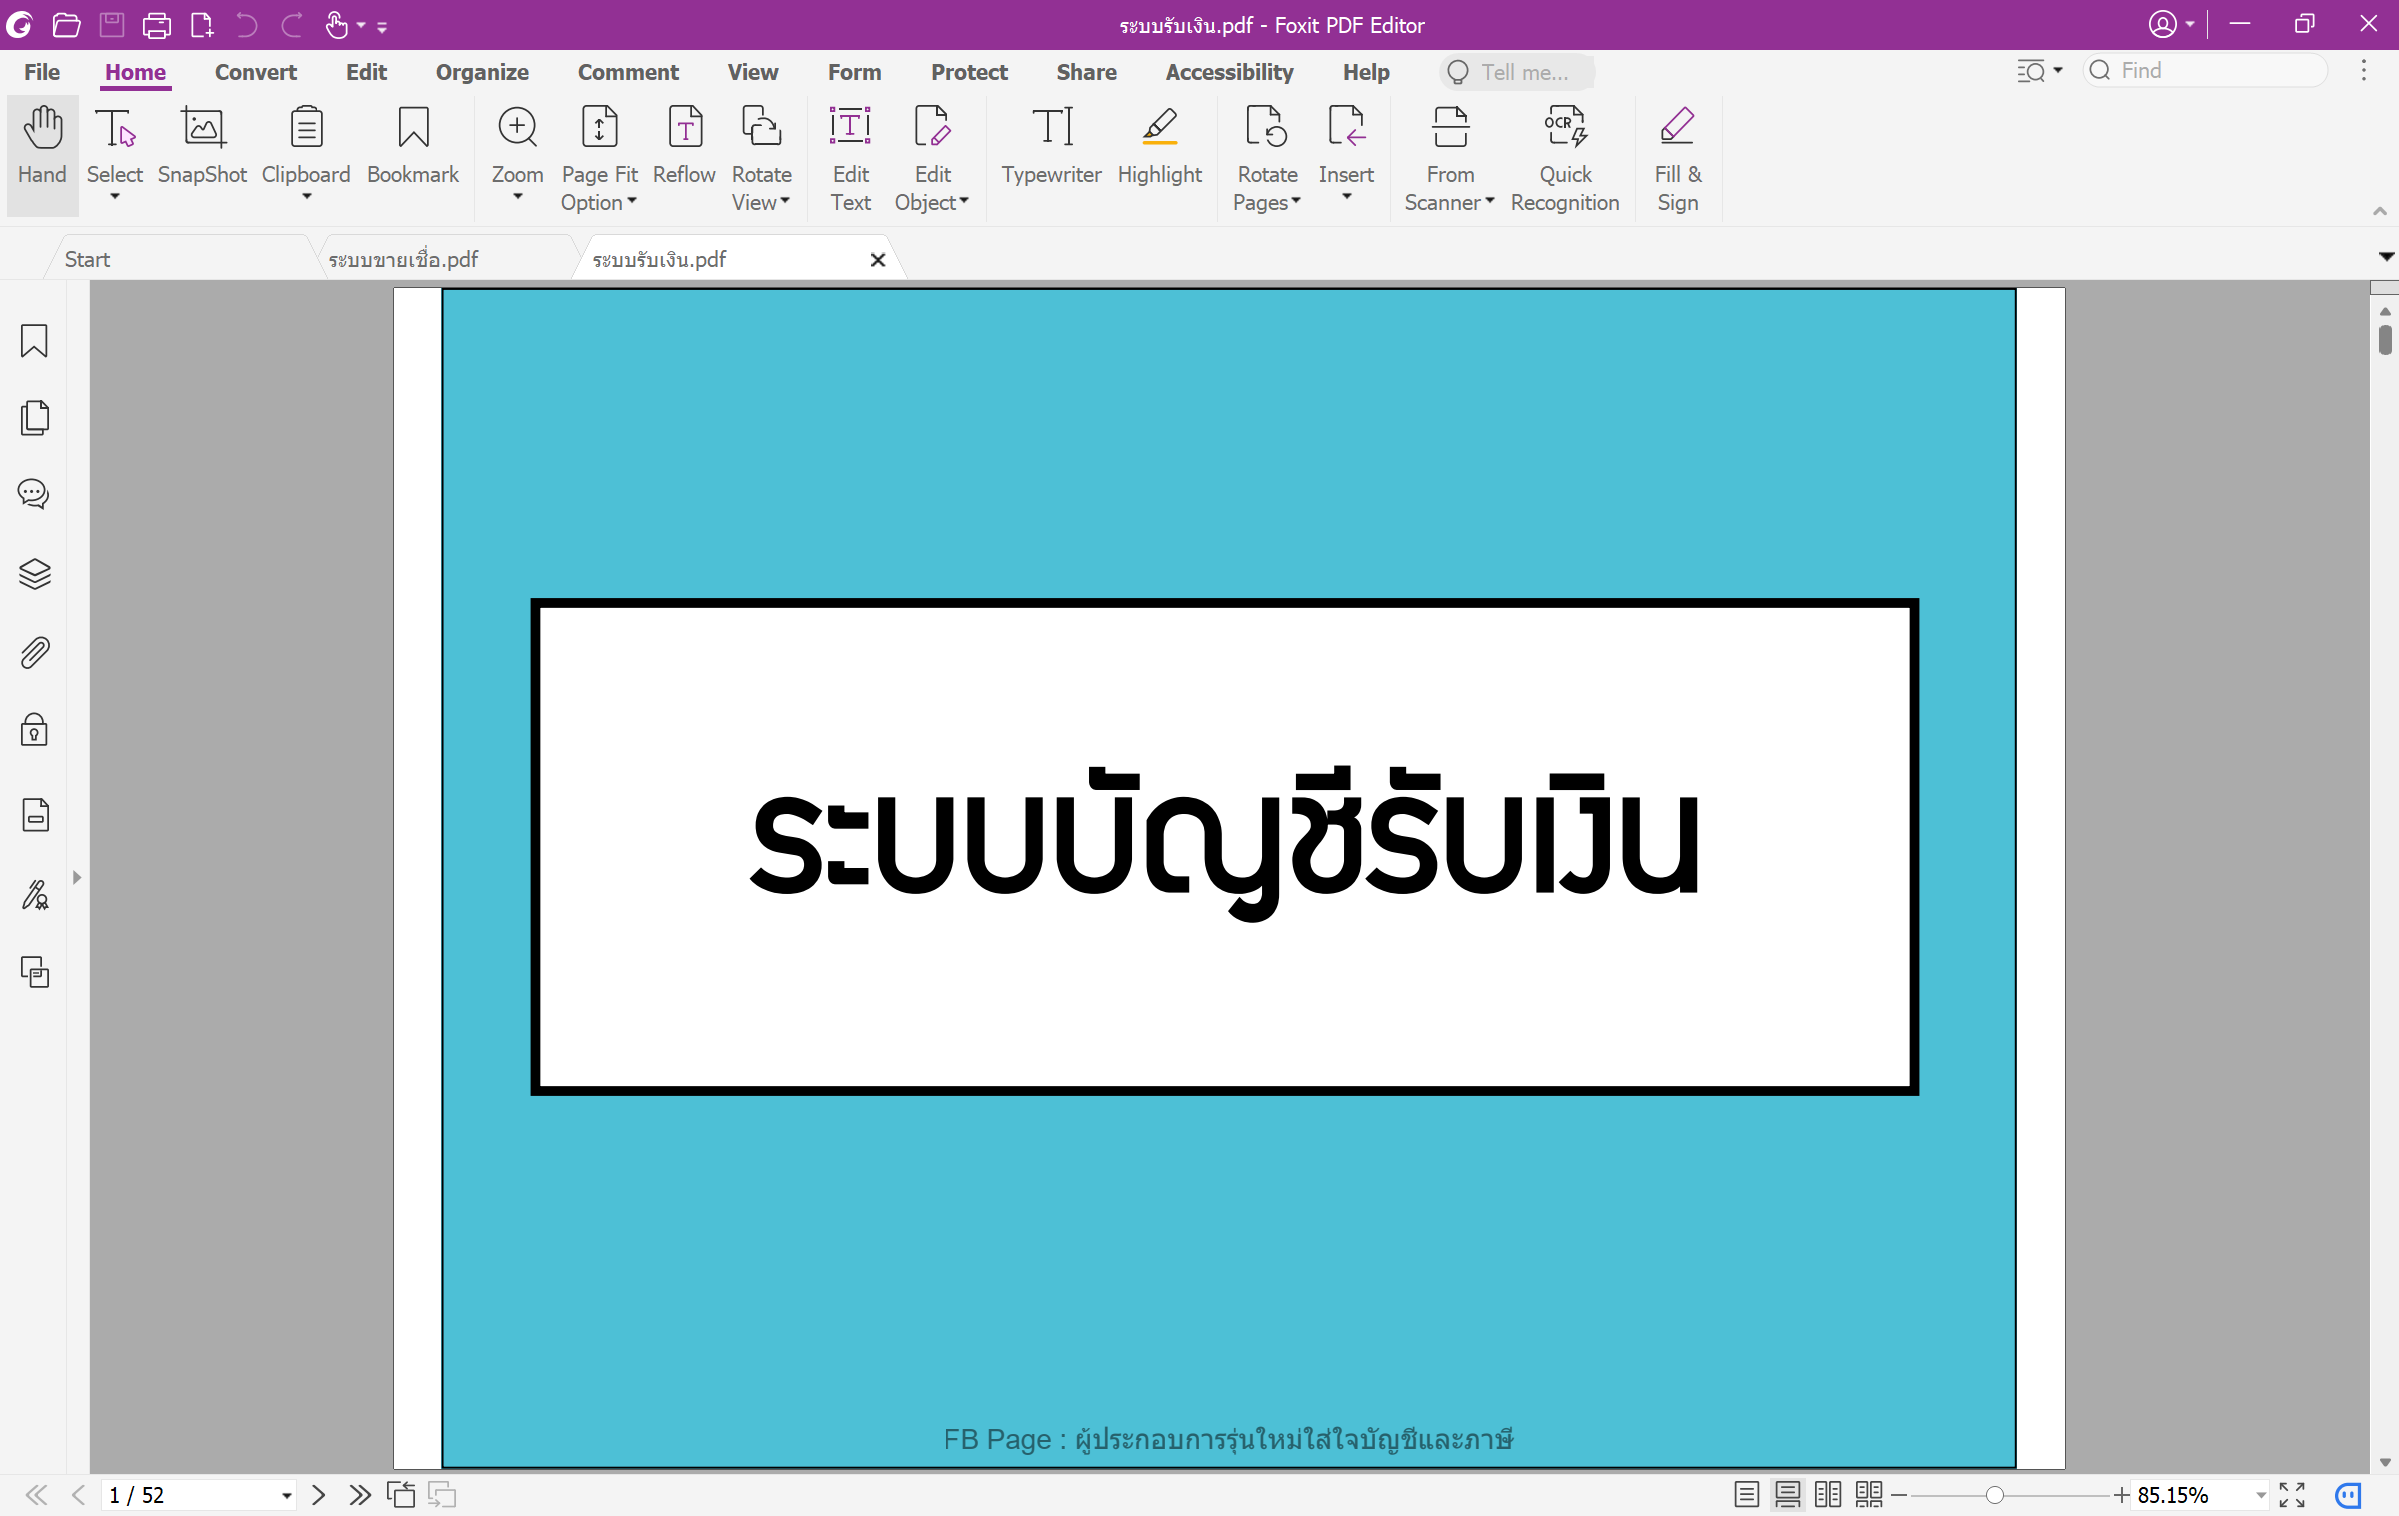Open file icon in quick access toolbar
The height and width of the screenshot is (1516, 2399).
tap(66, 25)
